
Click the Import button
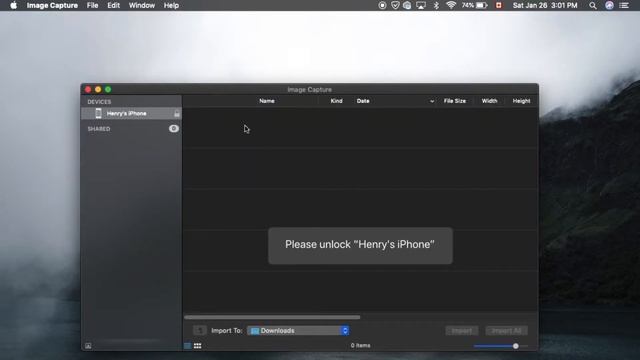pyautogui.click(x=462, y=331)
